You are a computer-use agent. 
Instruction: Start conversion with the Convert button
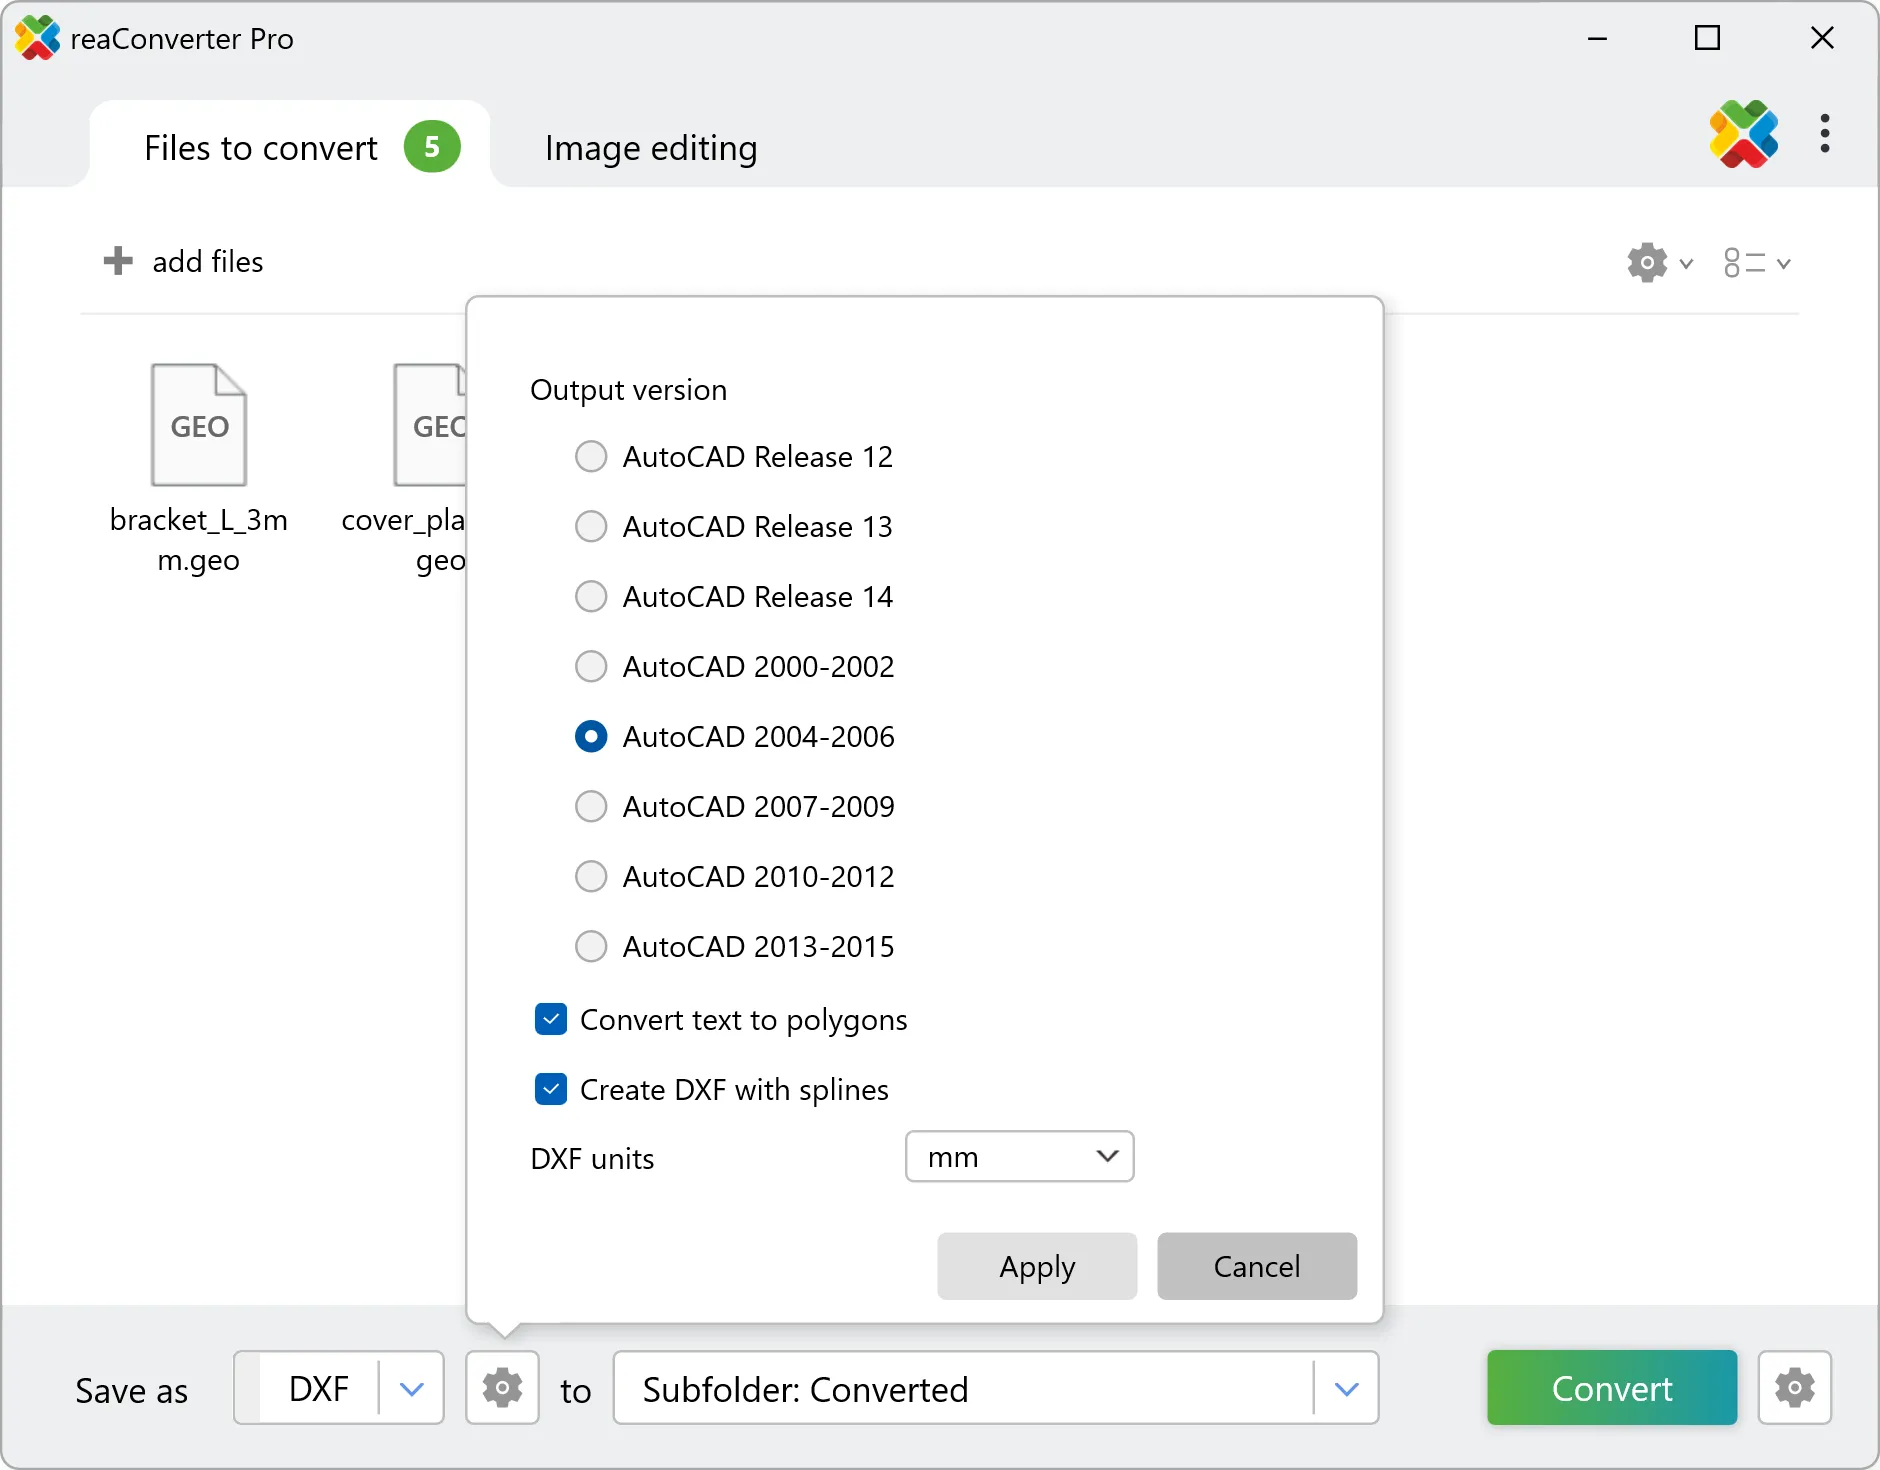(1610, 1388)
